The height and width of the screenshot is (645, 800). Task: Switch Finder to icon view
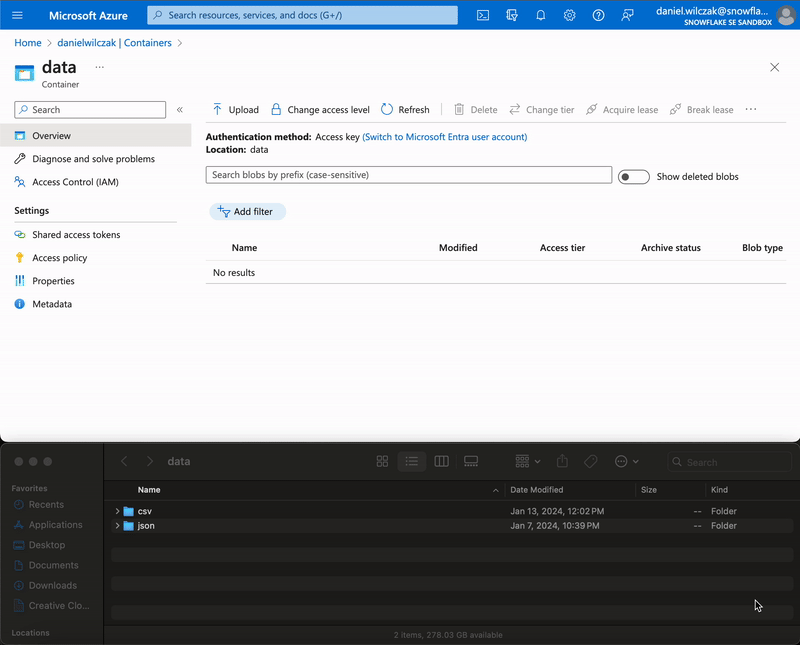[382, 461]
